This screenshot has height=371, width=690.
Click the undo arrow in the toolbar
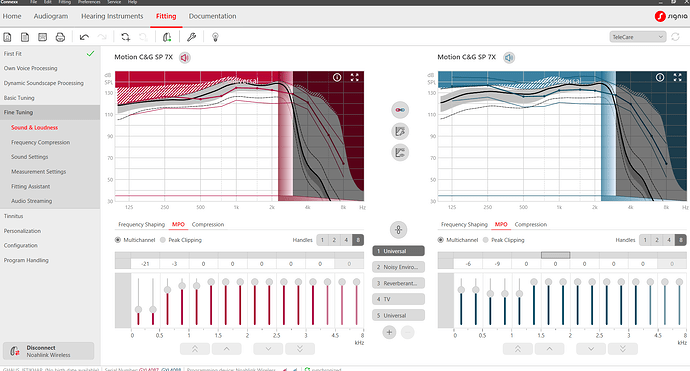[x=84, y=37]
